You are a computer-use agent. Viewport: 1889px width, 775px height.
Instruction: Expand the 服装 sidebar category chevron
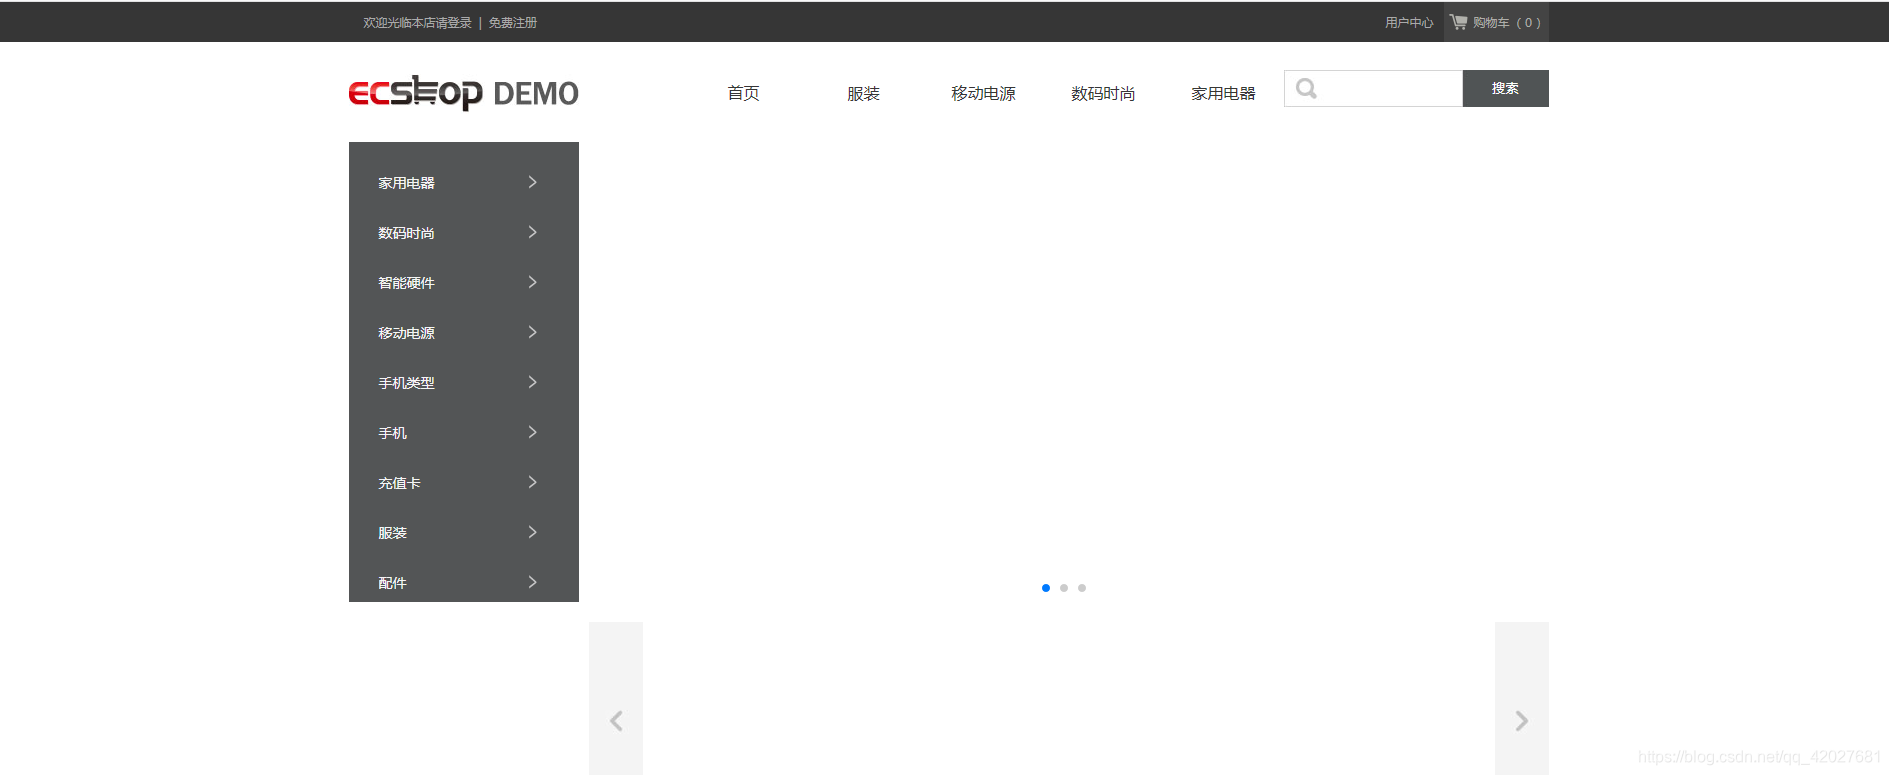tap(532, 532)
